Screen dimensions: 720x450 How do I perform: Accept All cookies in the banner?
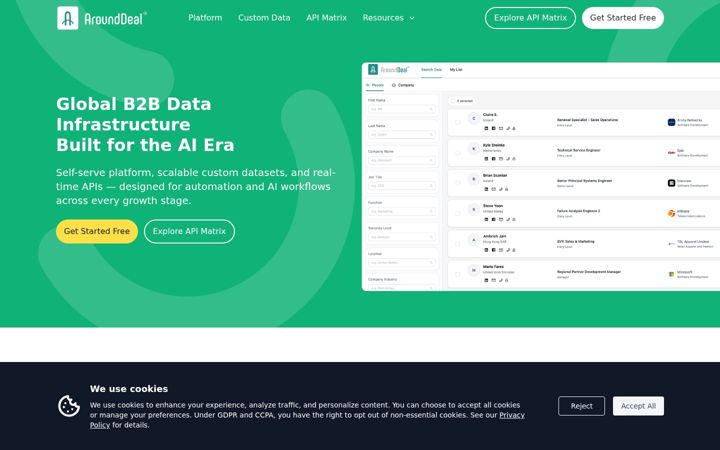[x=638, y=406]
